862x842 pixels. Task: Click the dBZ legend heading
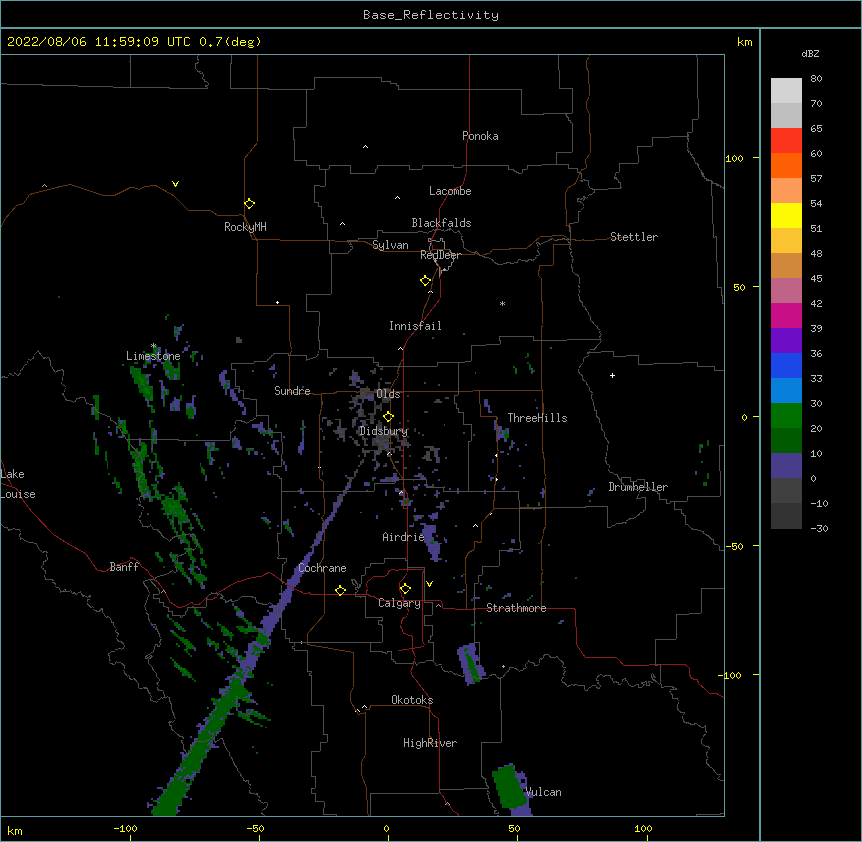pyautogui.click(x=810, y=54)
